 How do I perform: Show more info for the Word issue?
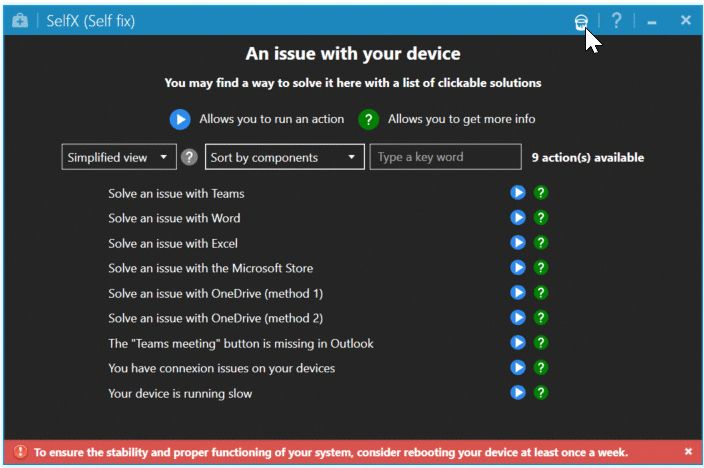(x=541, y=218)
